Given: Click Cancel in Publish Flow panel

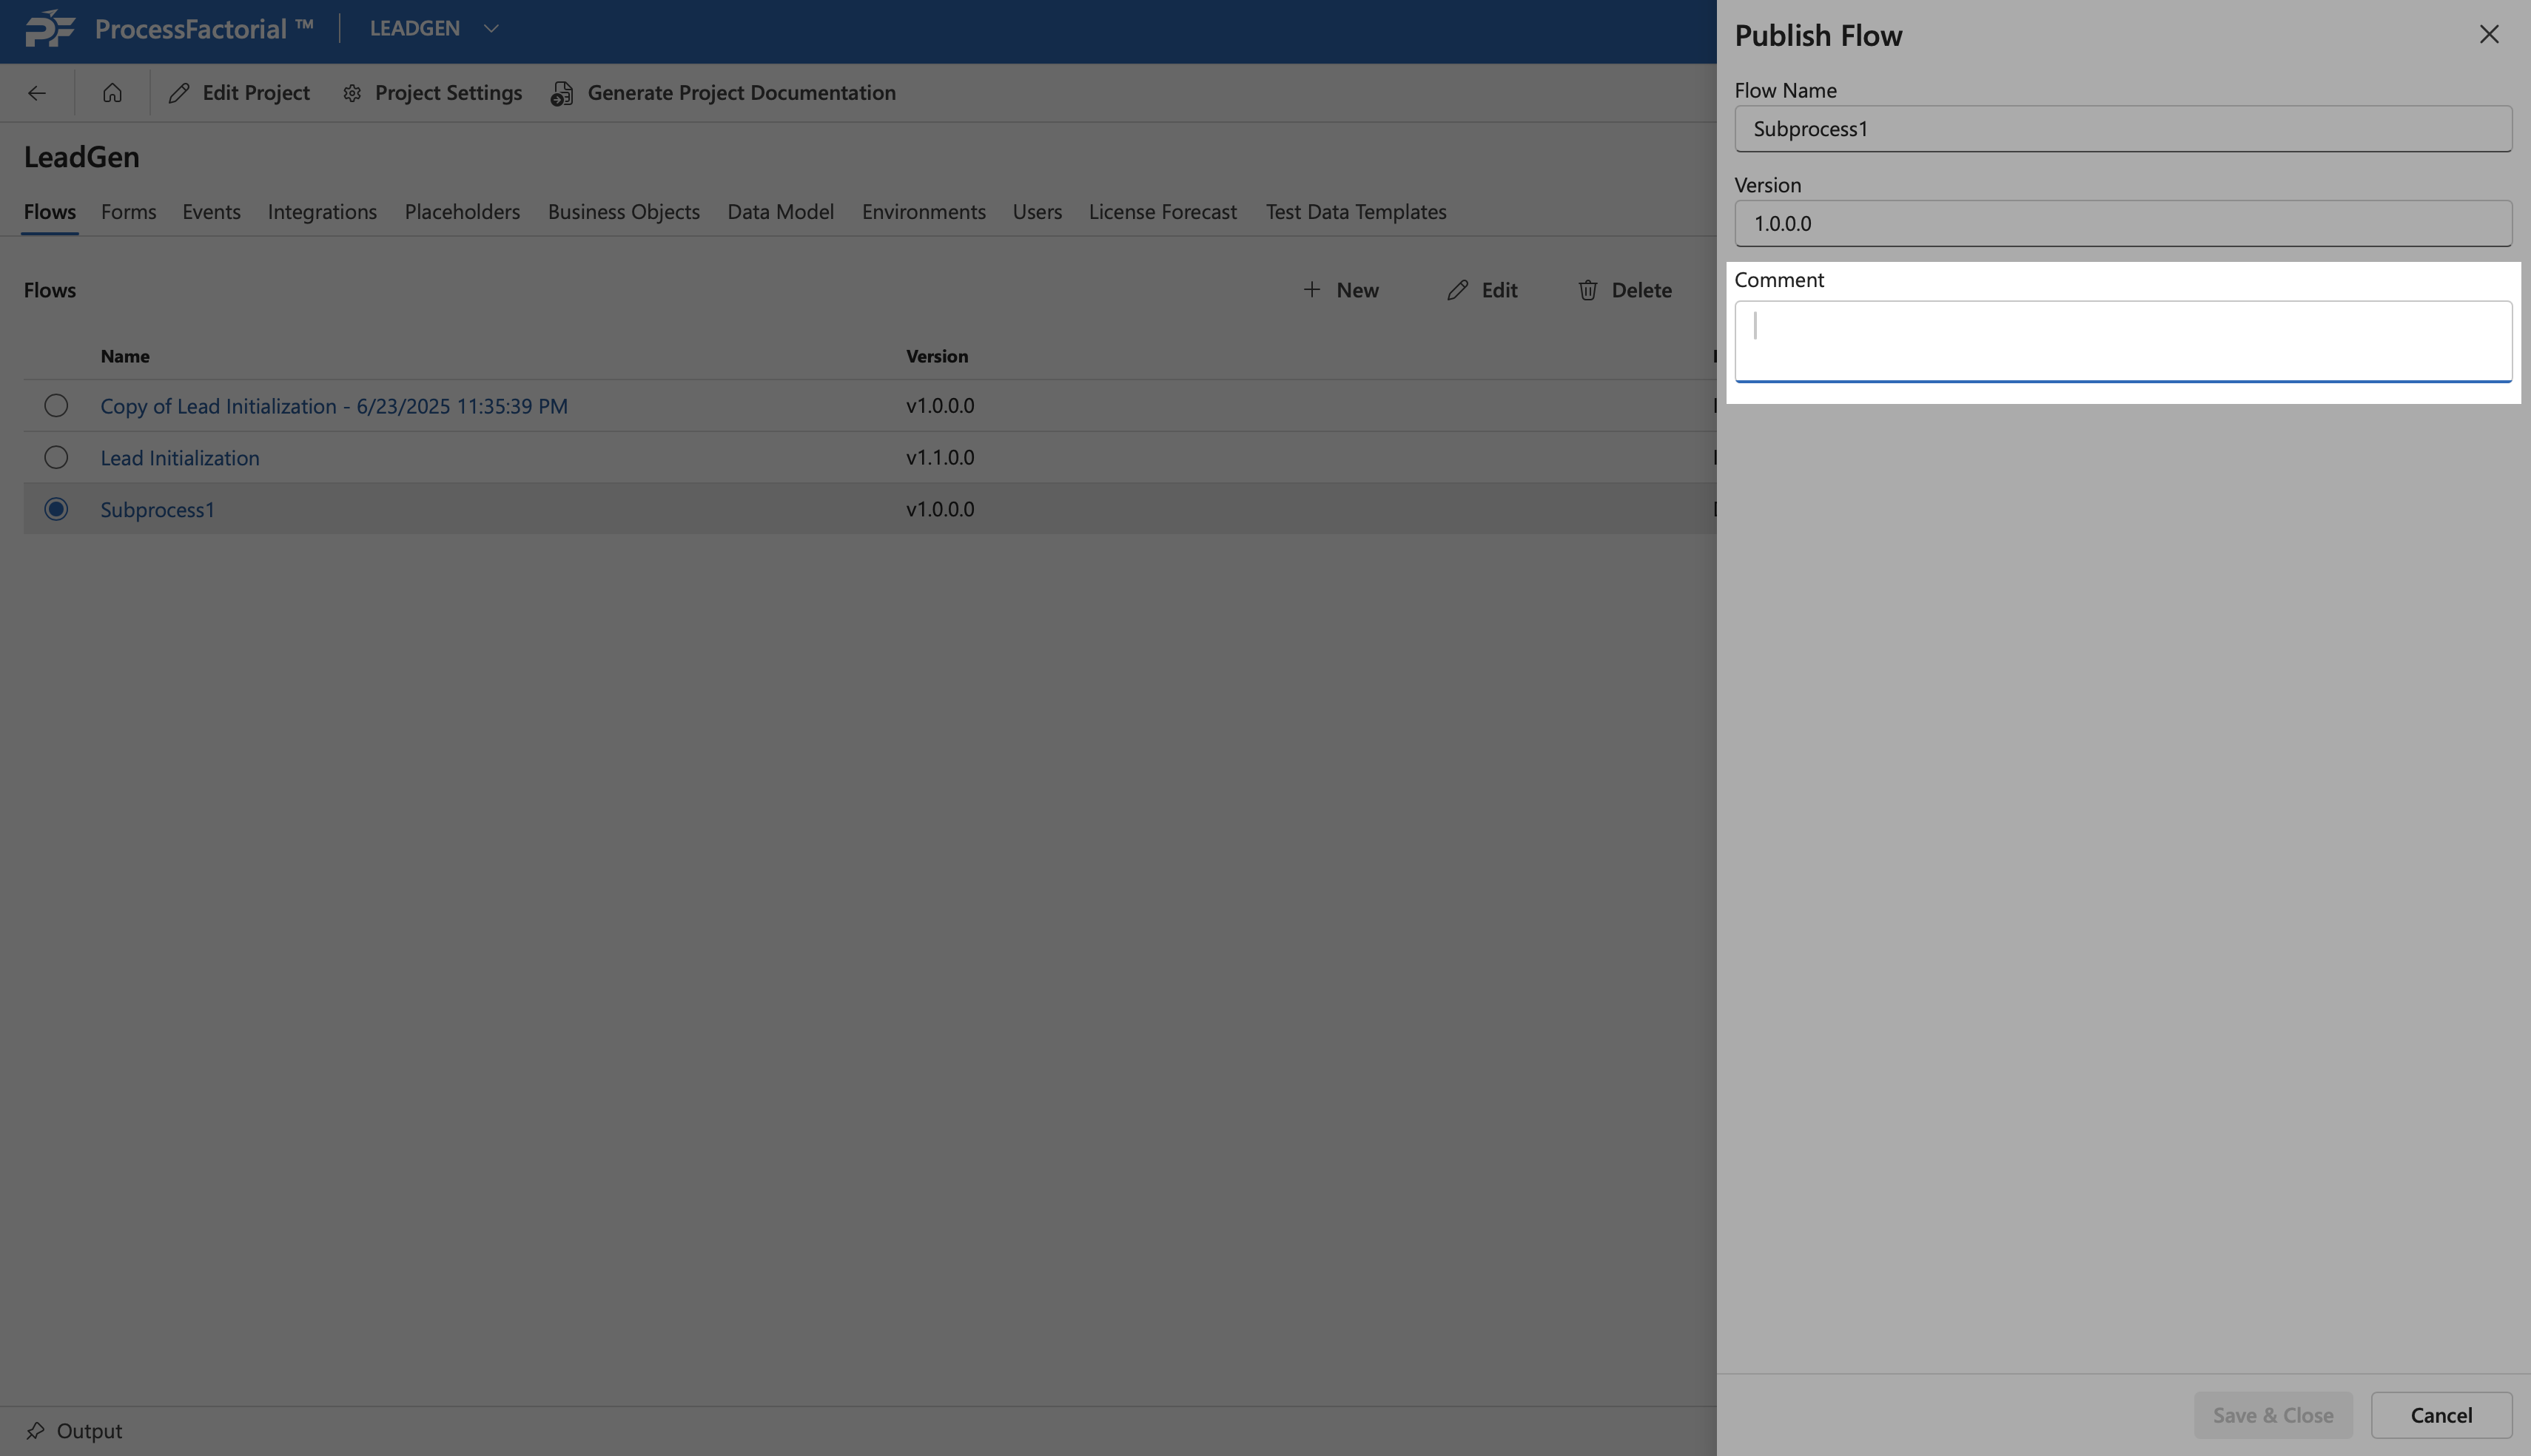Looking at the screenshot, I should click(2440, 1415).
